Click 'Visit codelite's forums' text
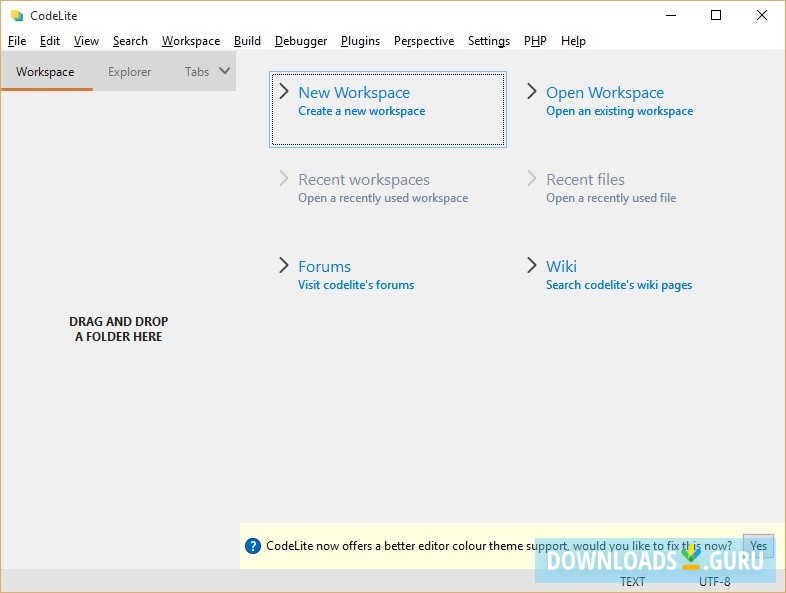The height and width of the screenshot is (593, 786). 356,285
